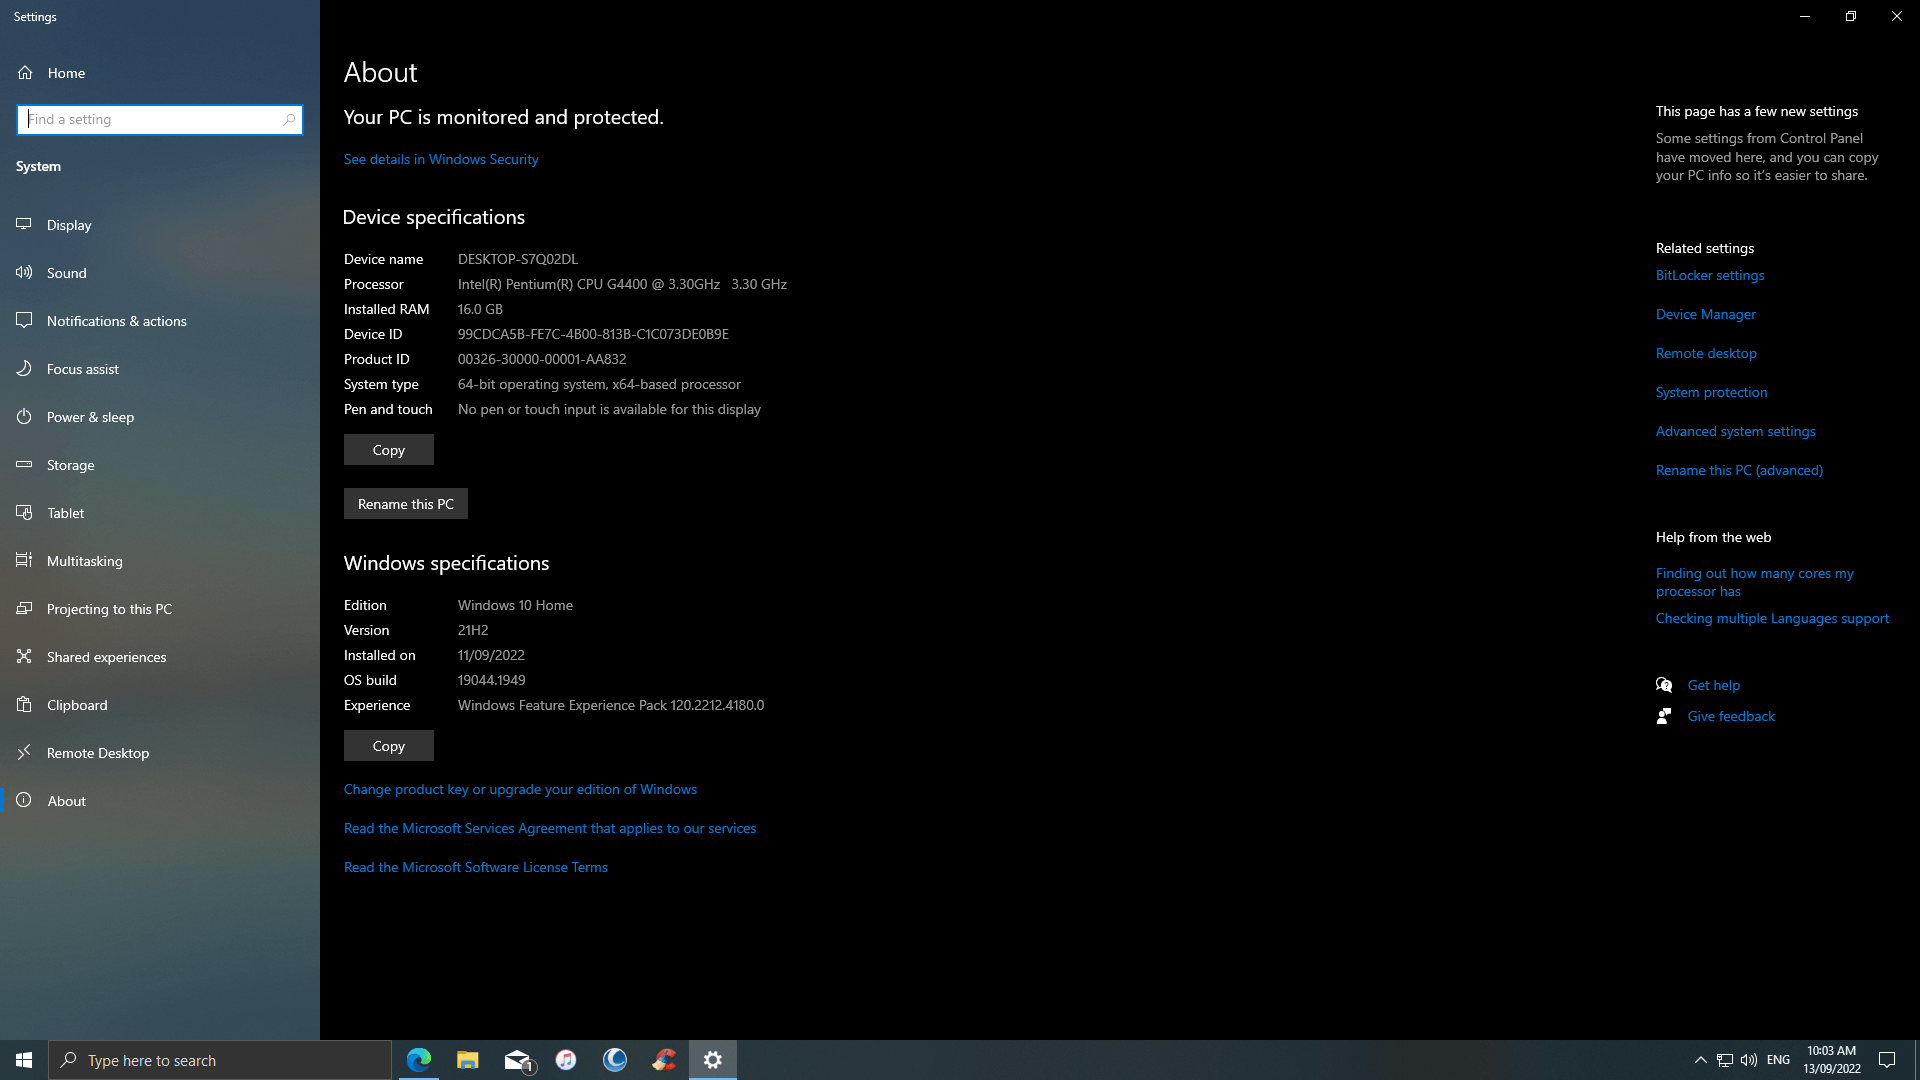1920x1080 pixels.
Task: Open the volume control in the tray
Action: [1749, 1060]
